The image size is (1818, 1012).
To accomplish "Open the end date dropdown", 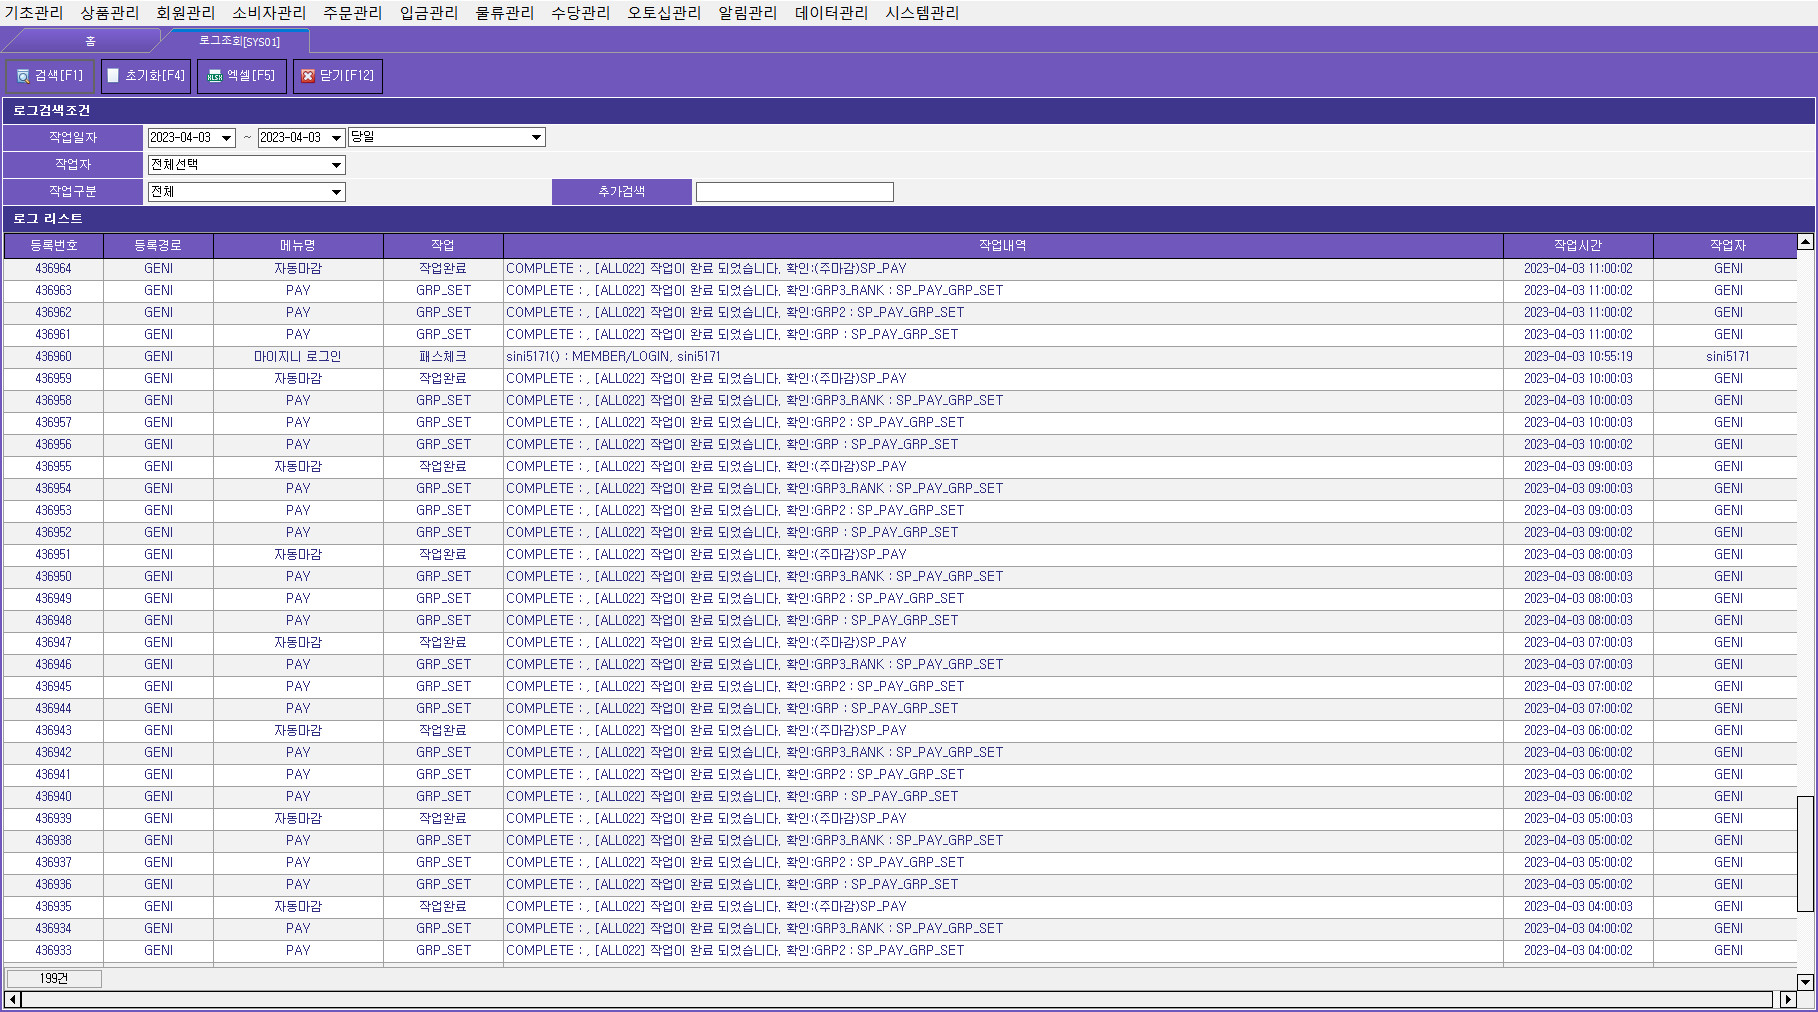I will coord(337,138).
